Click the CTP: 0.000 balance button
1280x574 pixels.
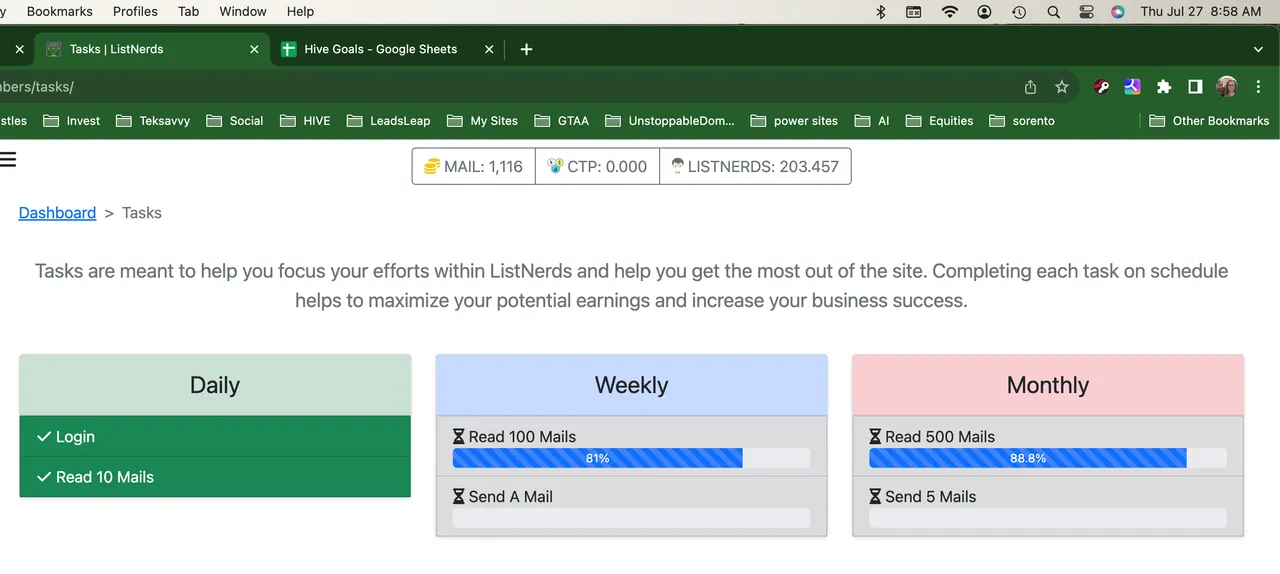598,167
